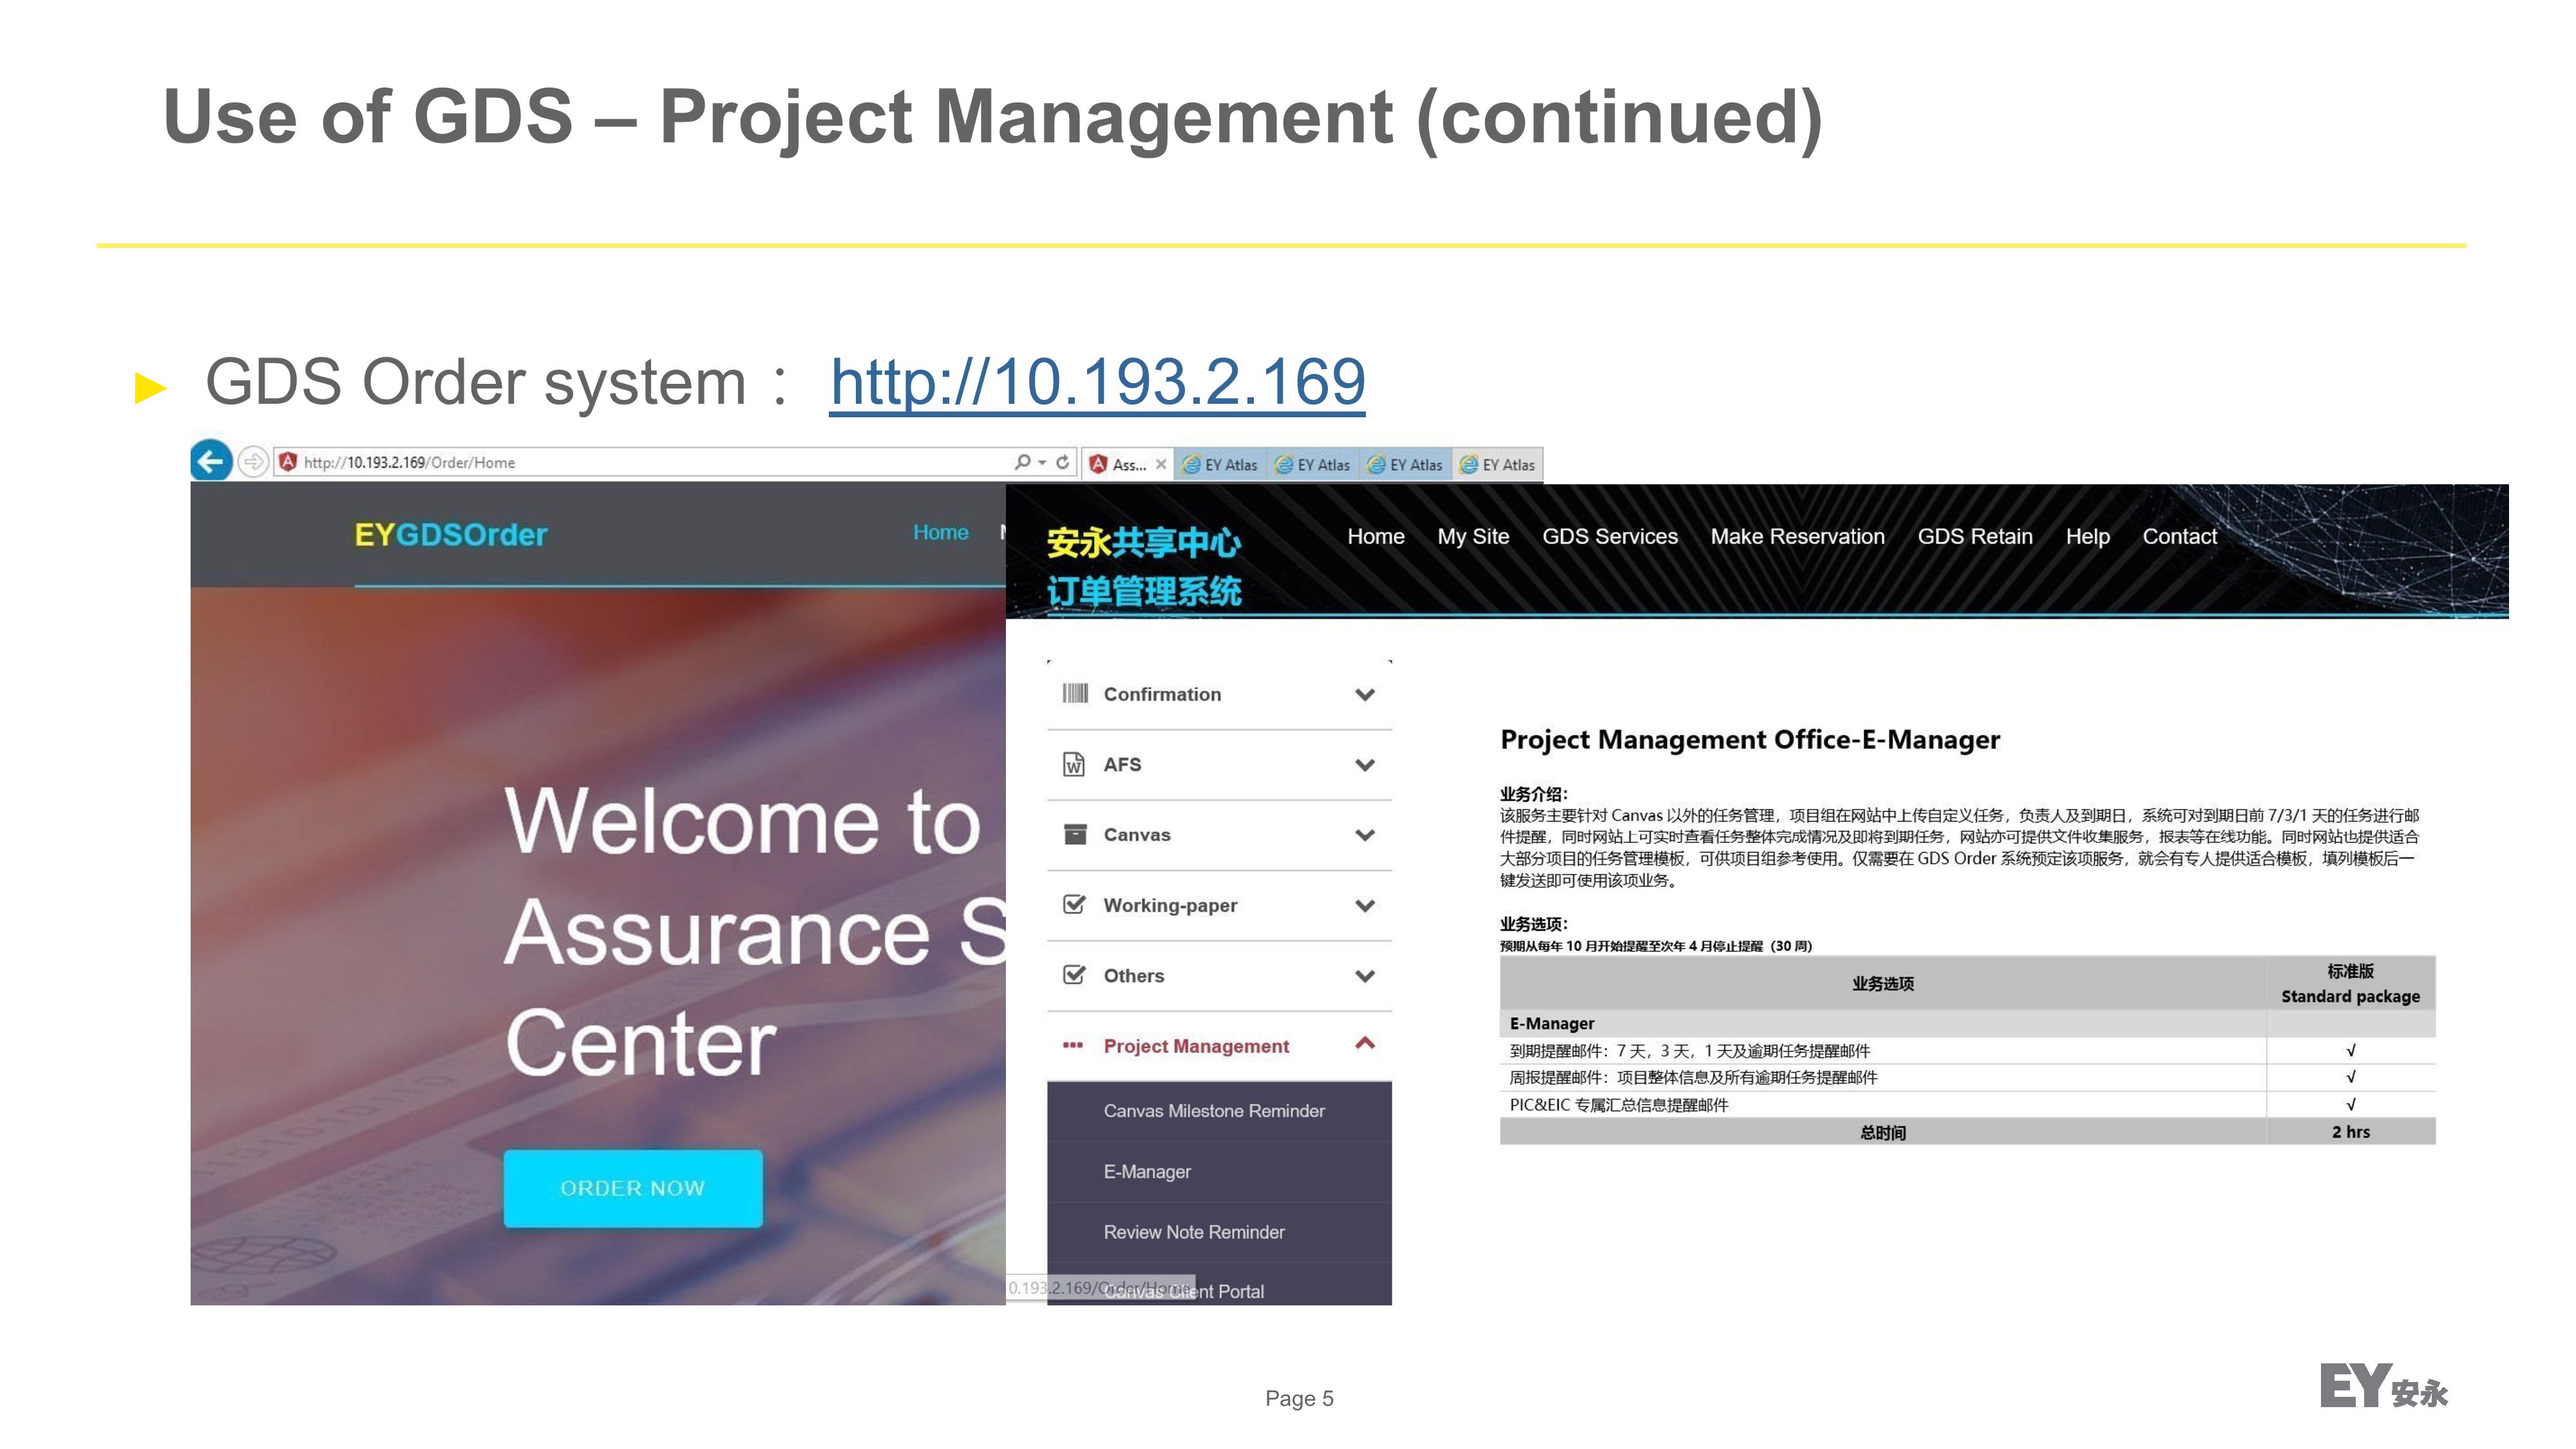Image resolution: width=2576 pixels, height=1449 pixels.
Task: Switch to the second EY Atlas tab
Action: 1313,465
